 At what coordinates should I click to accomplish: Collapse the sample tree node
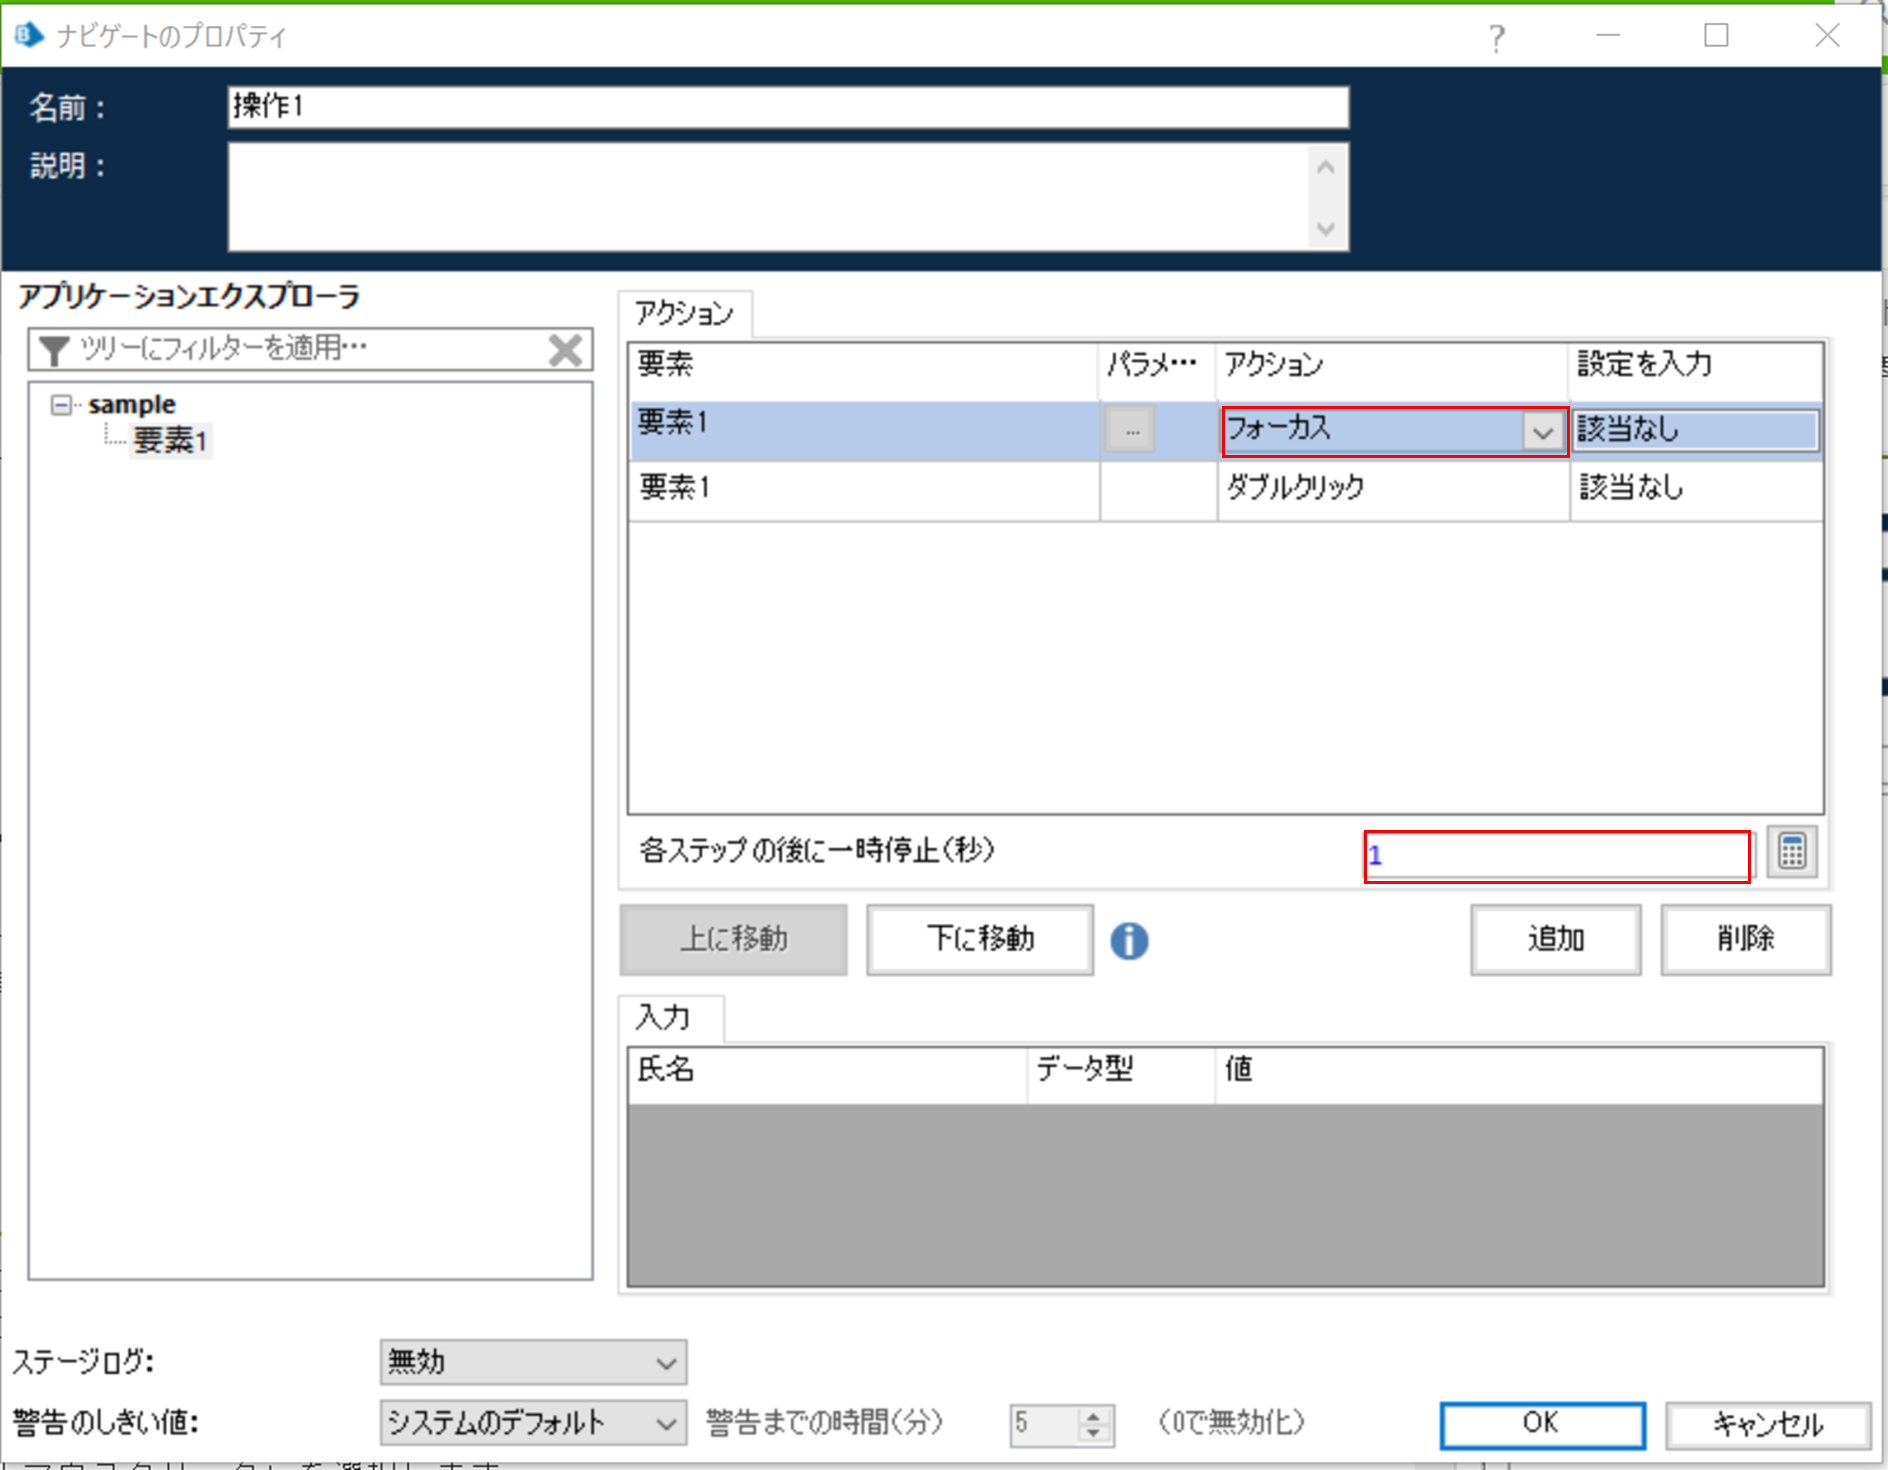[x=62, y=404]
